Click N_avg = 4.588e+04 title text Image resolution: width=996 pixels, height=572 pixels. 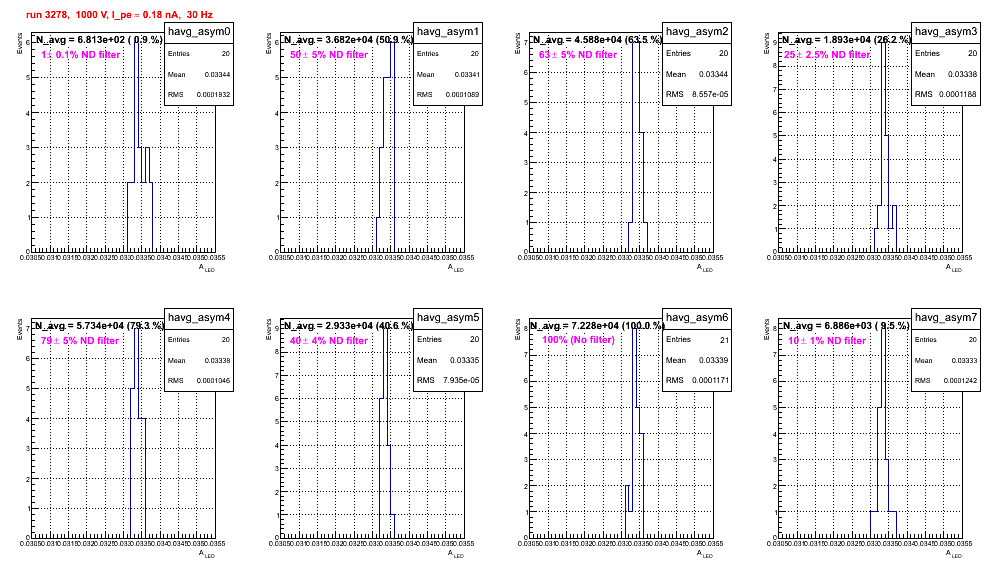(597, 39)
